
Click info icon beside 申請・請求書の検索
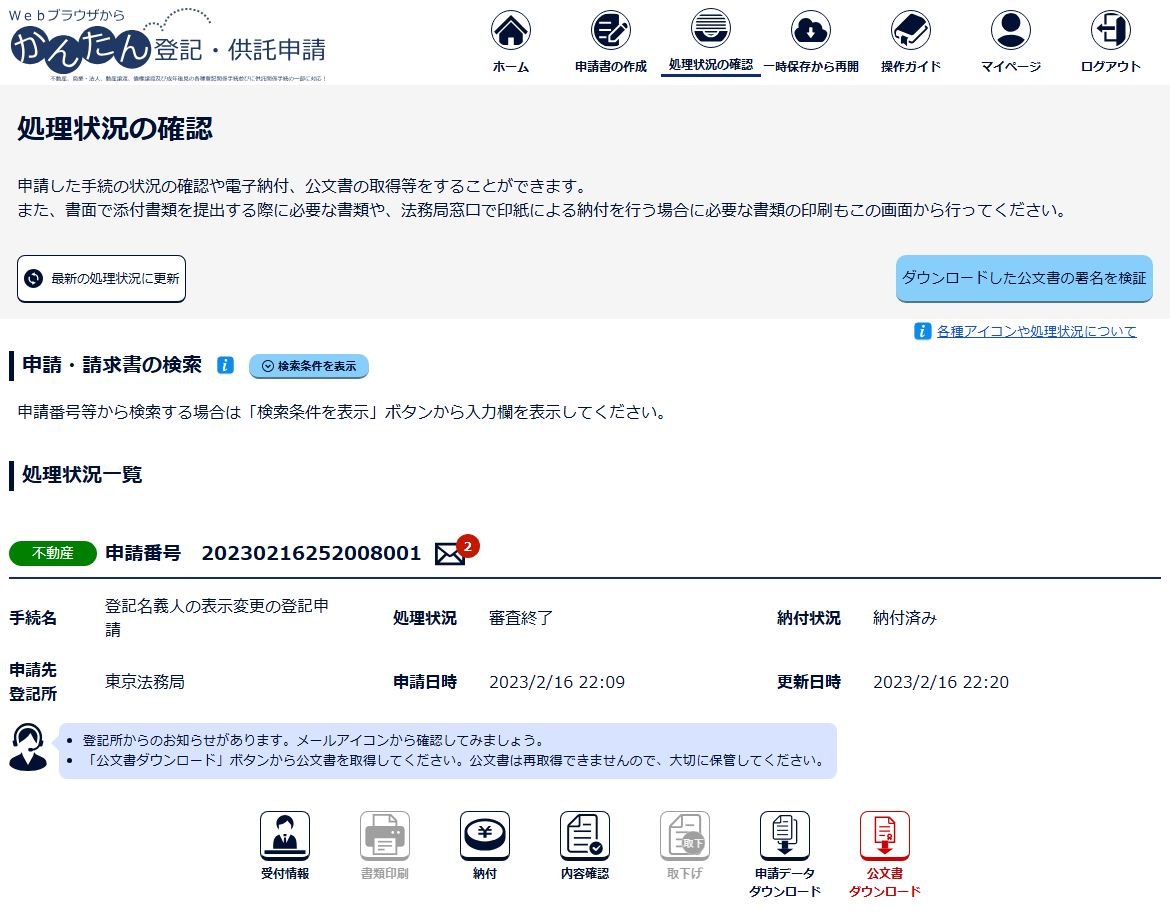click(225, 366)
